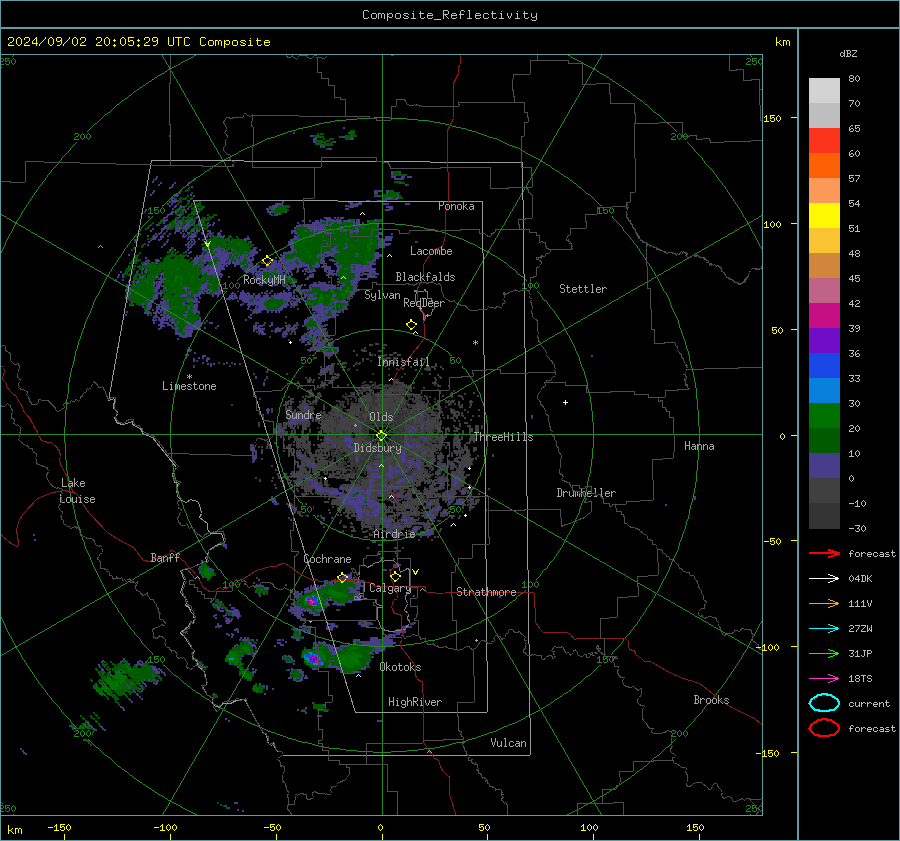This screenshot has width=900, height=841.
Task: Click the Stettler city label
Action: 583,289
